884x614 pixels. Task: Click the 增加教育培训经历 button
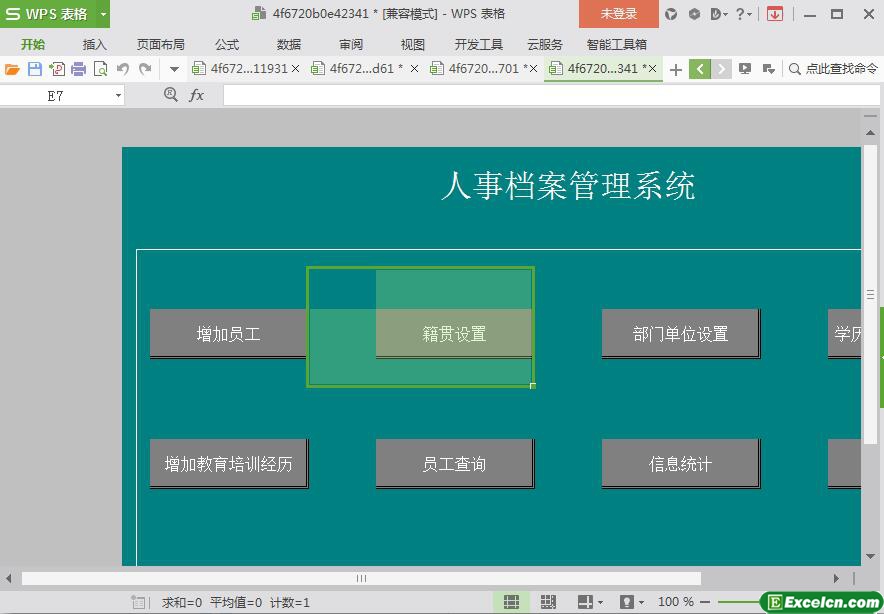pyautogui.click(x=228, y=463)
